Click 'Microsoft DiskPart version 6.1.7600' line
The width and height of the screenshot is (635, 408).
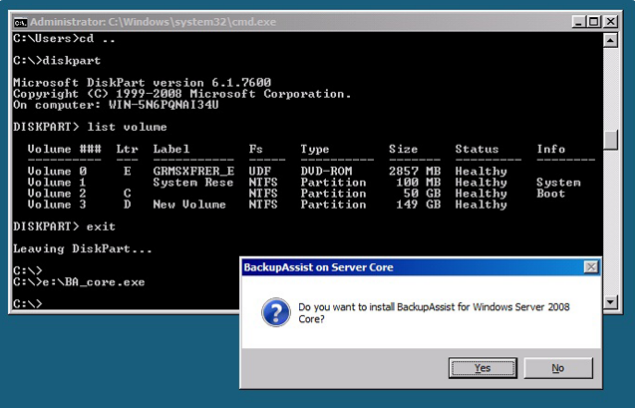coord(142,83)
